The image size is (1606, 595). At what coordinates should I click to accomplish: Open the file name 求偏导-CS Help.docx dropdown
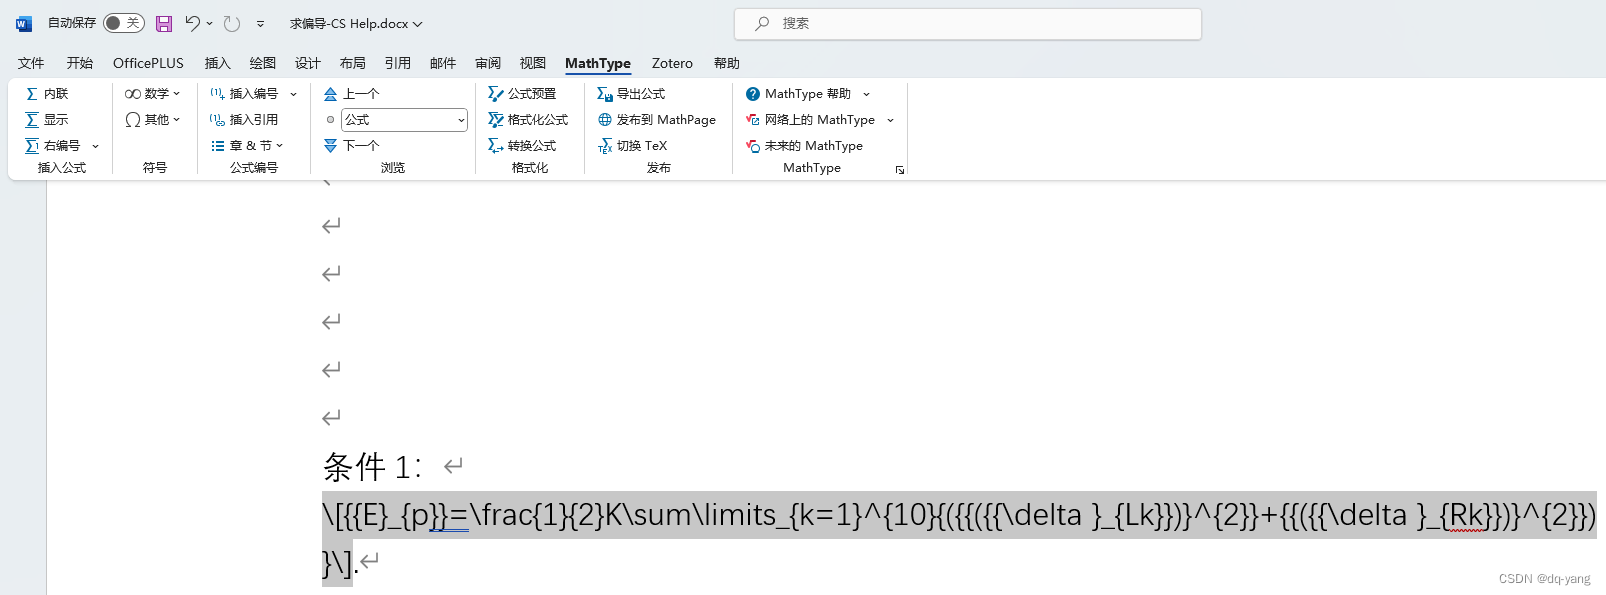pos(356,23)
